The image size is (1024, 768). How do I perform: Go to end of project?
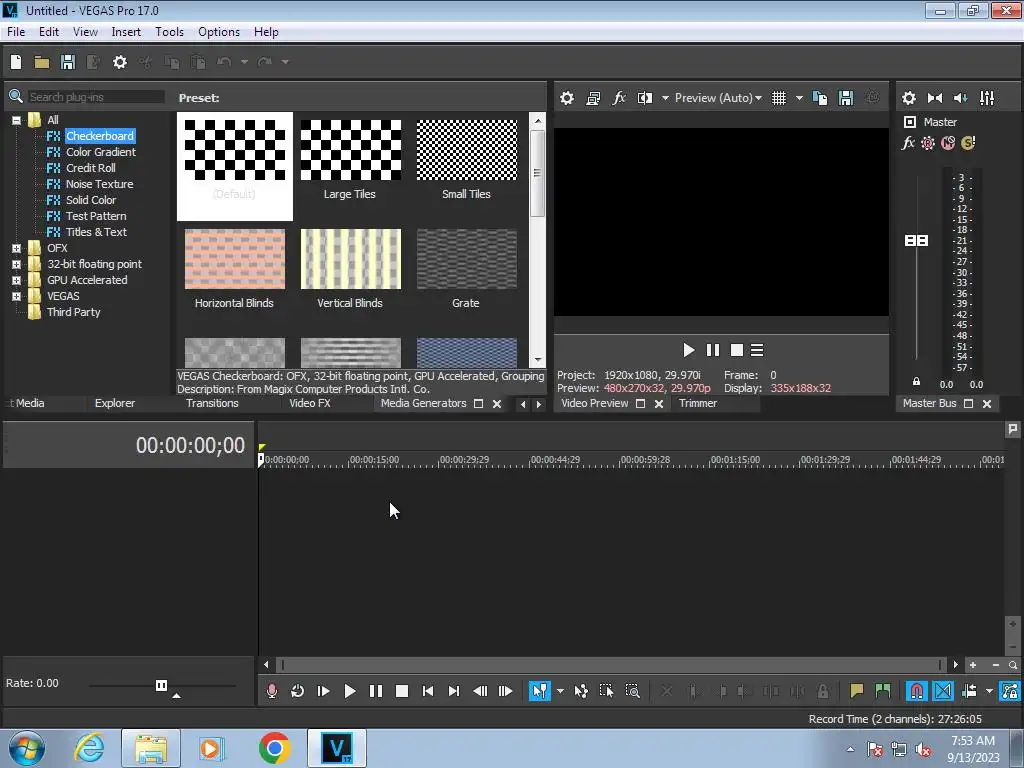(454, 691)
